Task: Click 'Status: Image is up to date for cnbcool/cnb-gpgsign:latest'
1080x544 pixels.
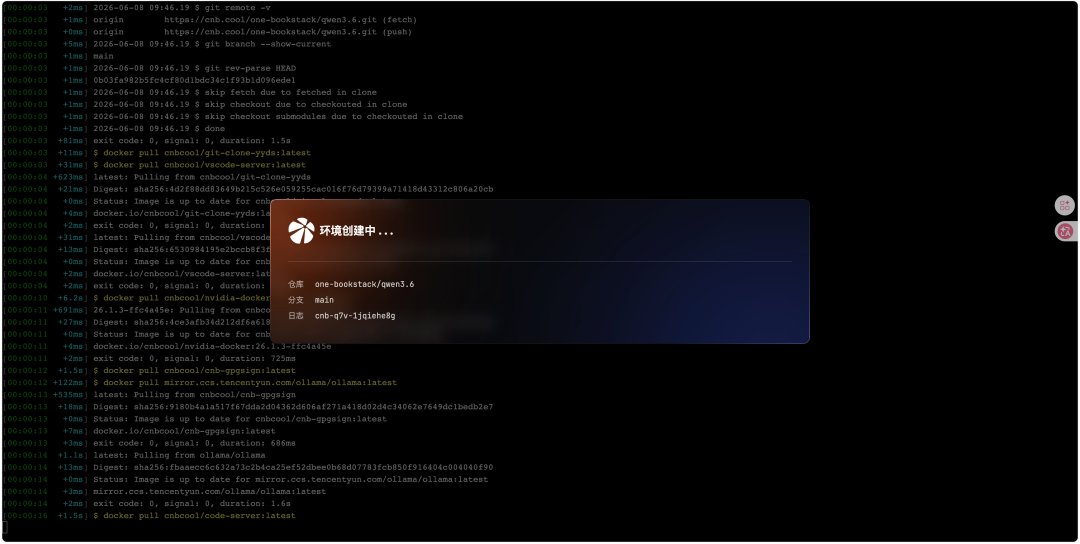Action: pyautogui.click(x=240, y=419)
